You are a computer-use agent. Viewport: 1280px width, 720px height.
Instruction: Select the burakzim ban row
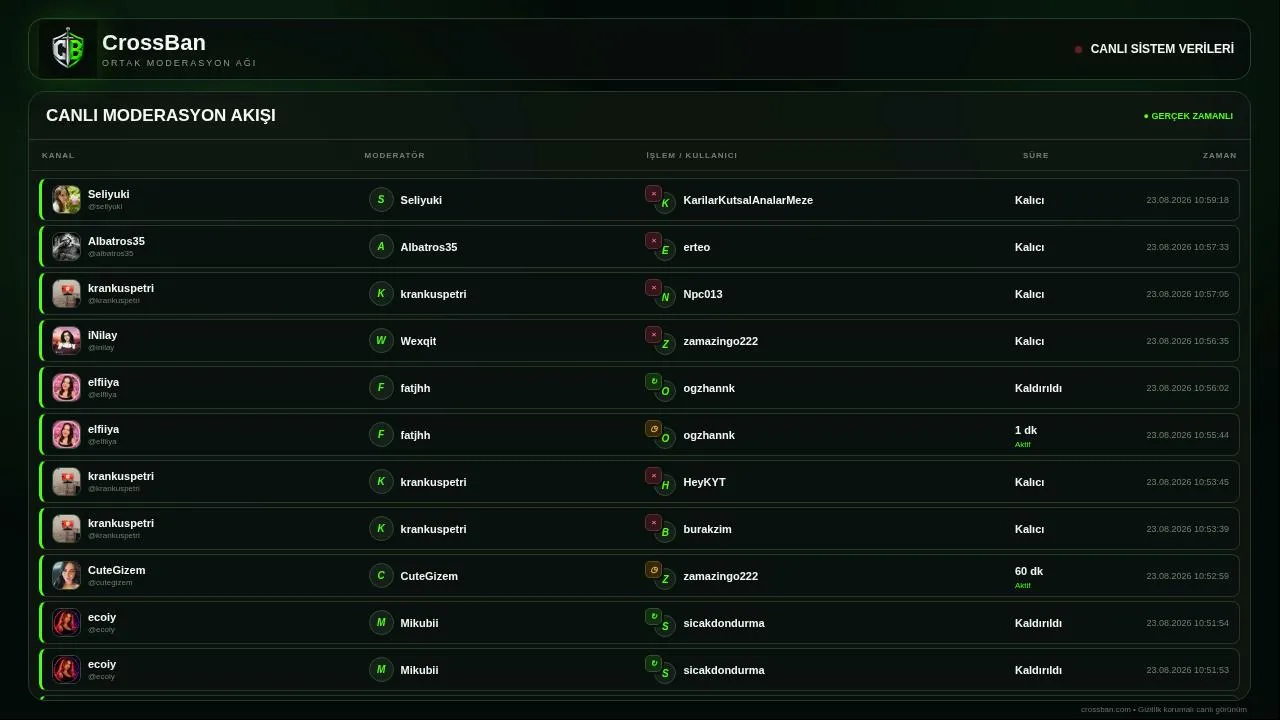pyautogui.click(x=640, y=529)
